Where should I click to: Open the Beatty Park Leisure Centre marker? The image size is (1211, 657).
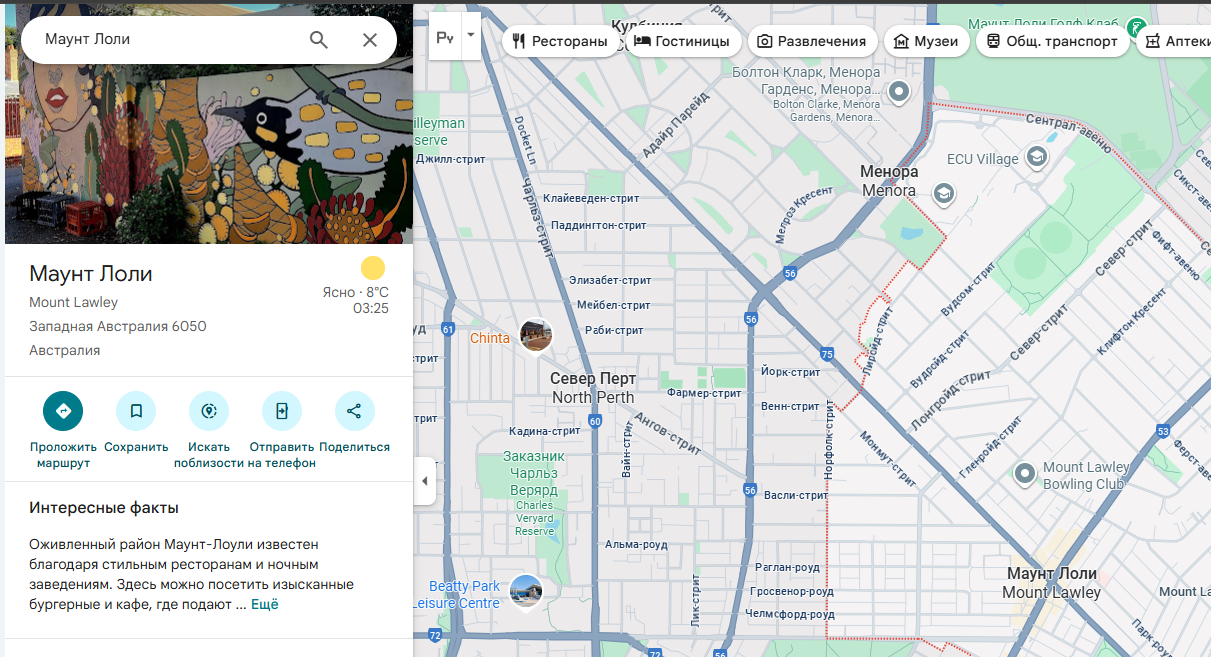[526, 591]
